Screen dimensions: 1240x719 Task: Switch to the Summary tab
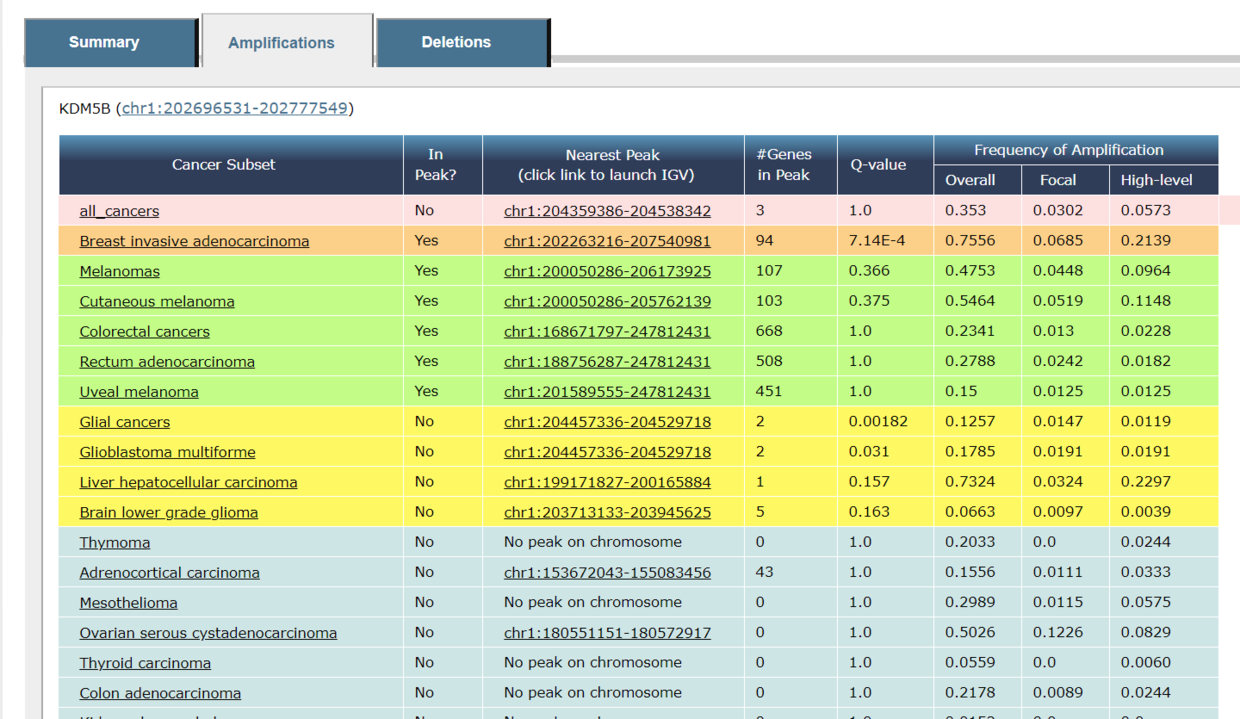click(x=104, y=42)
